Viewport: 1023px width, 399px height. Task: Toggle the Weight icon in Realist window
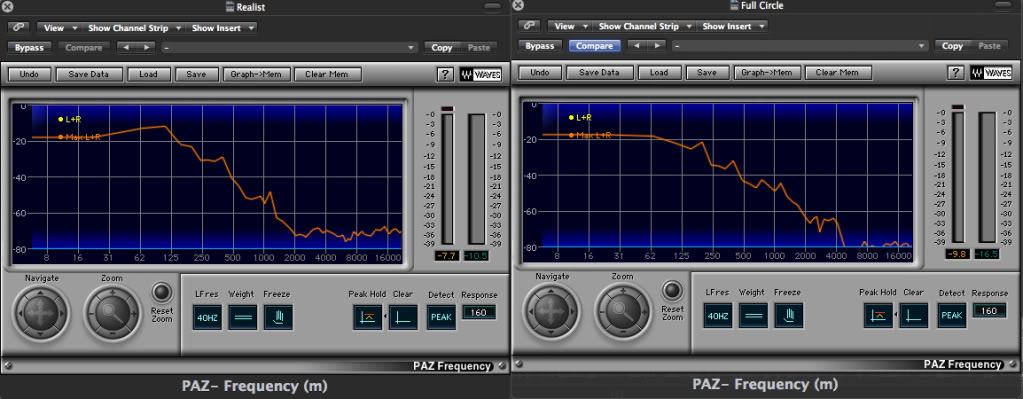tap(242, 318)
